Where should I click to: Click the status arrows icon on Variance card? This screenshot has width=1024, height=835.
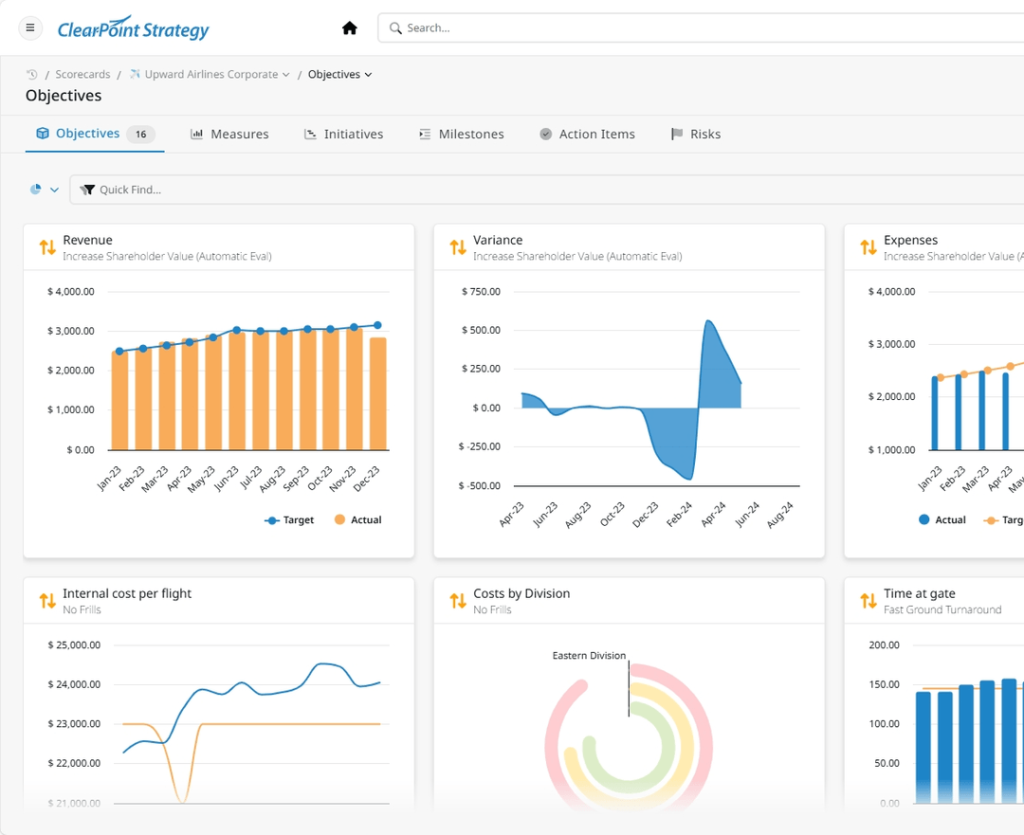(x=458, y=247)
